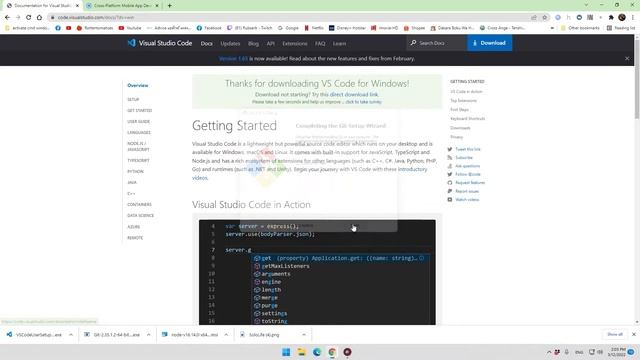Expand REMOTE in the docs sidebar

point(135,238)
